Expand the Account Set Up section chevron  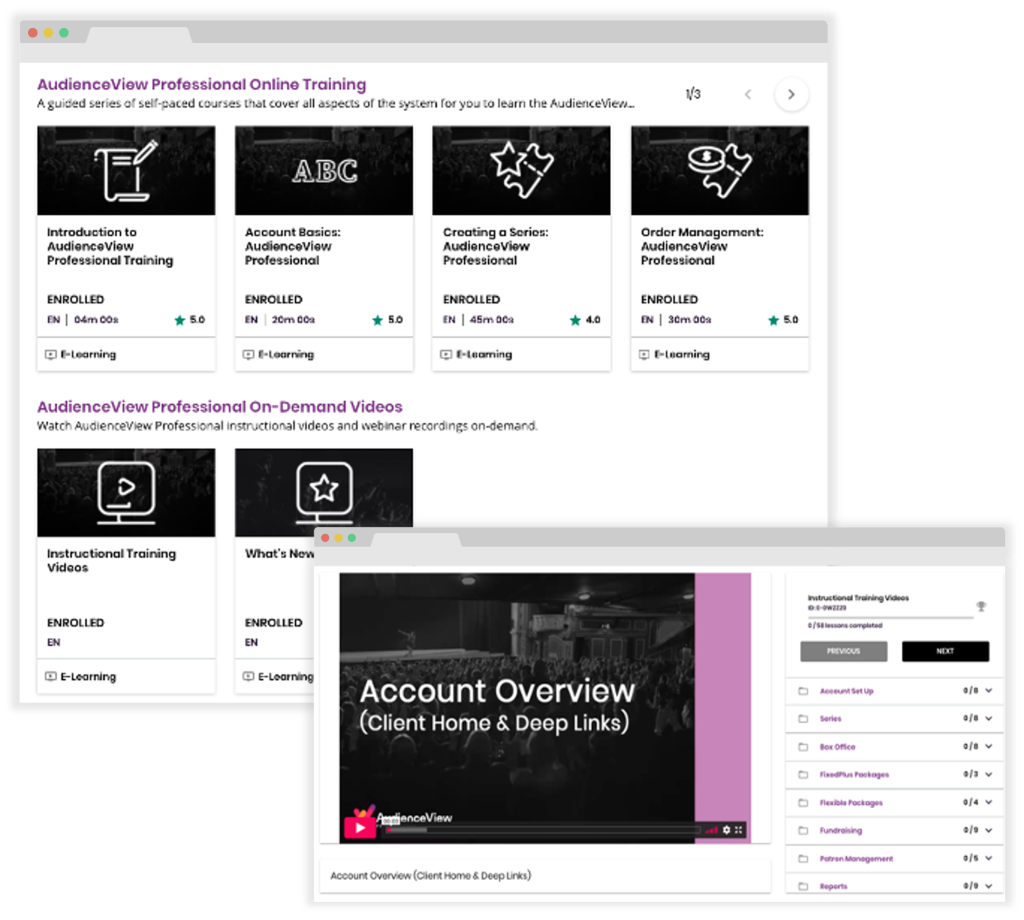click(989, 691)
